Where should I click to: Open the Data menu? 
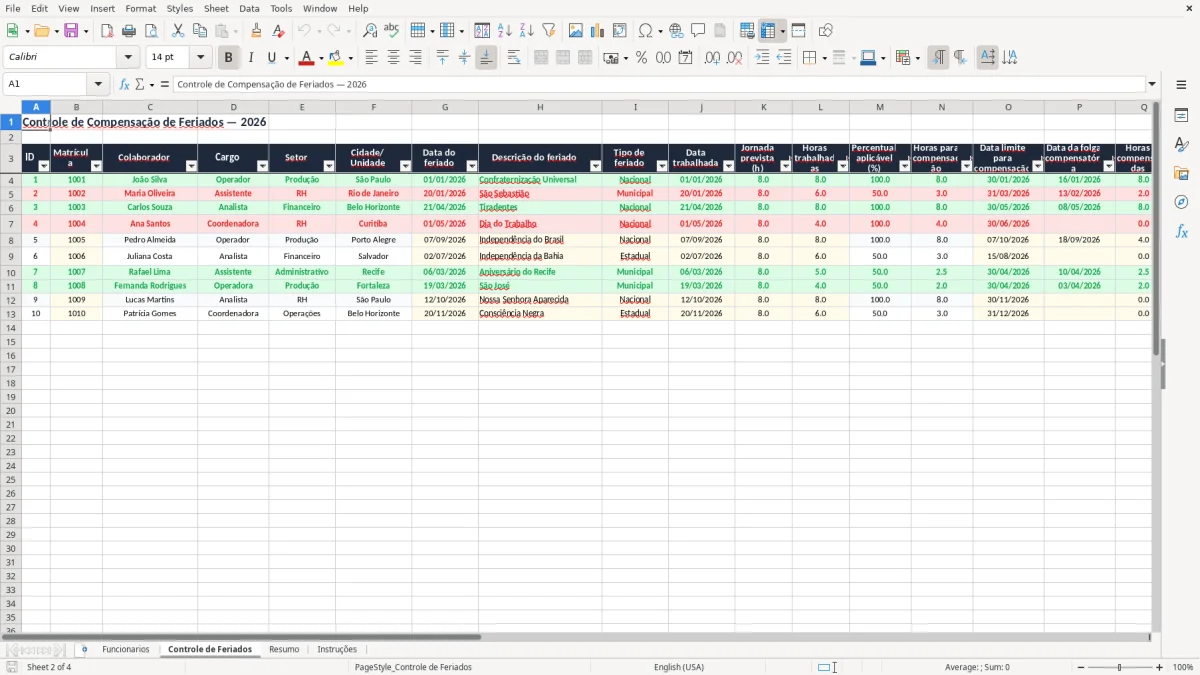(249, 8)
